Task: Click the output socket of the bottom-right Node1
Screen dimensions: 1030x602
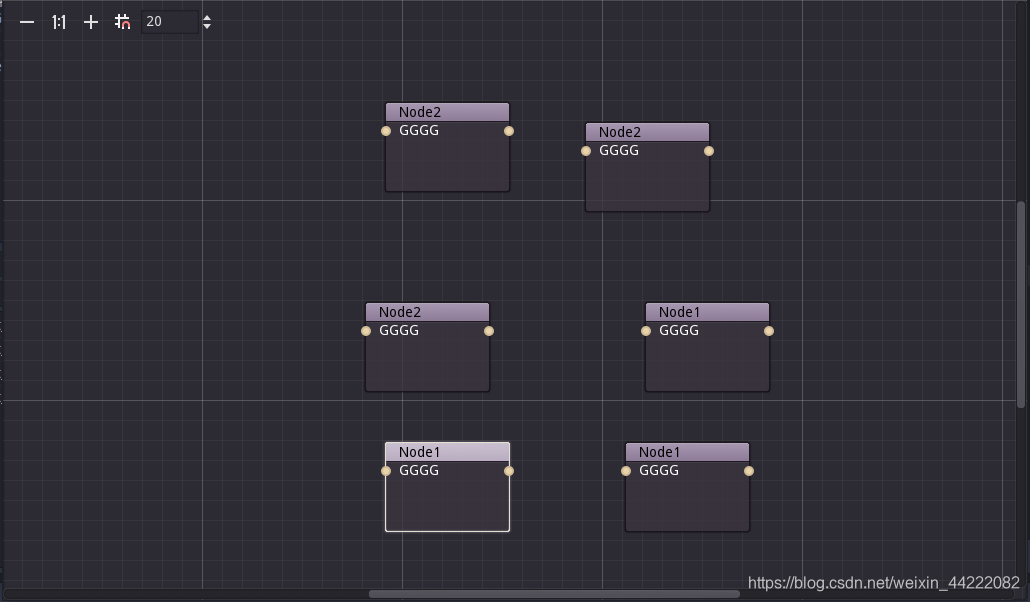Action: point(749,470)
